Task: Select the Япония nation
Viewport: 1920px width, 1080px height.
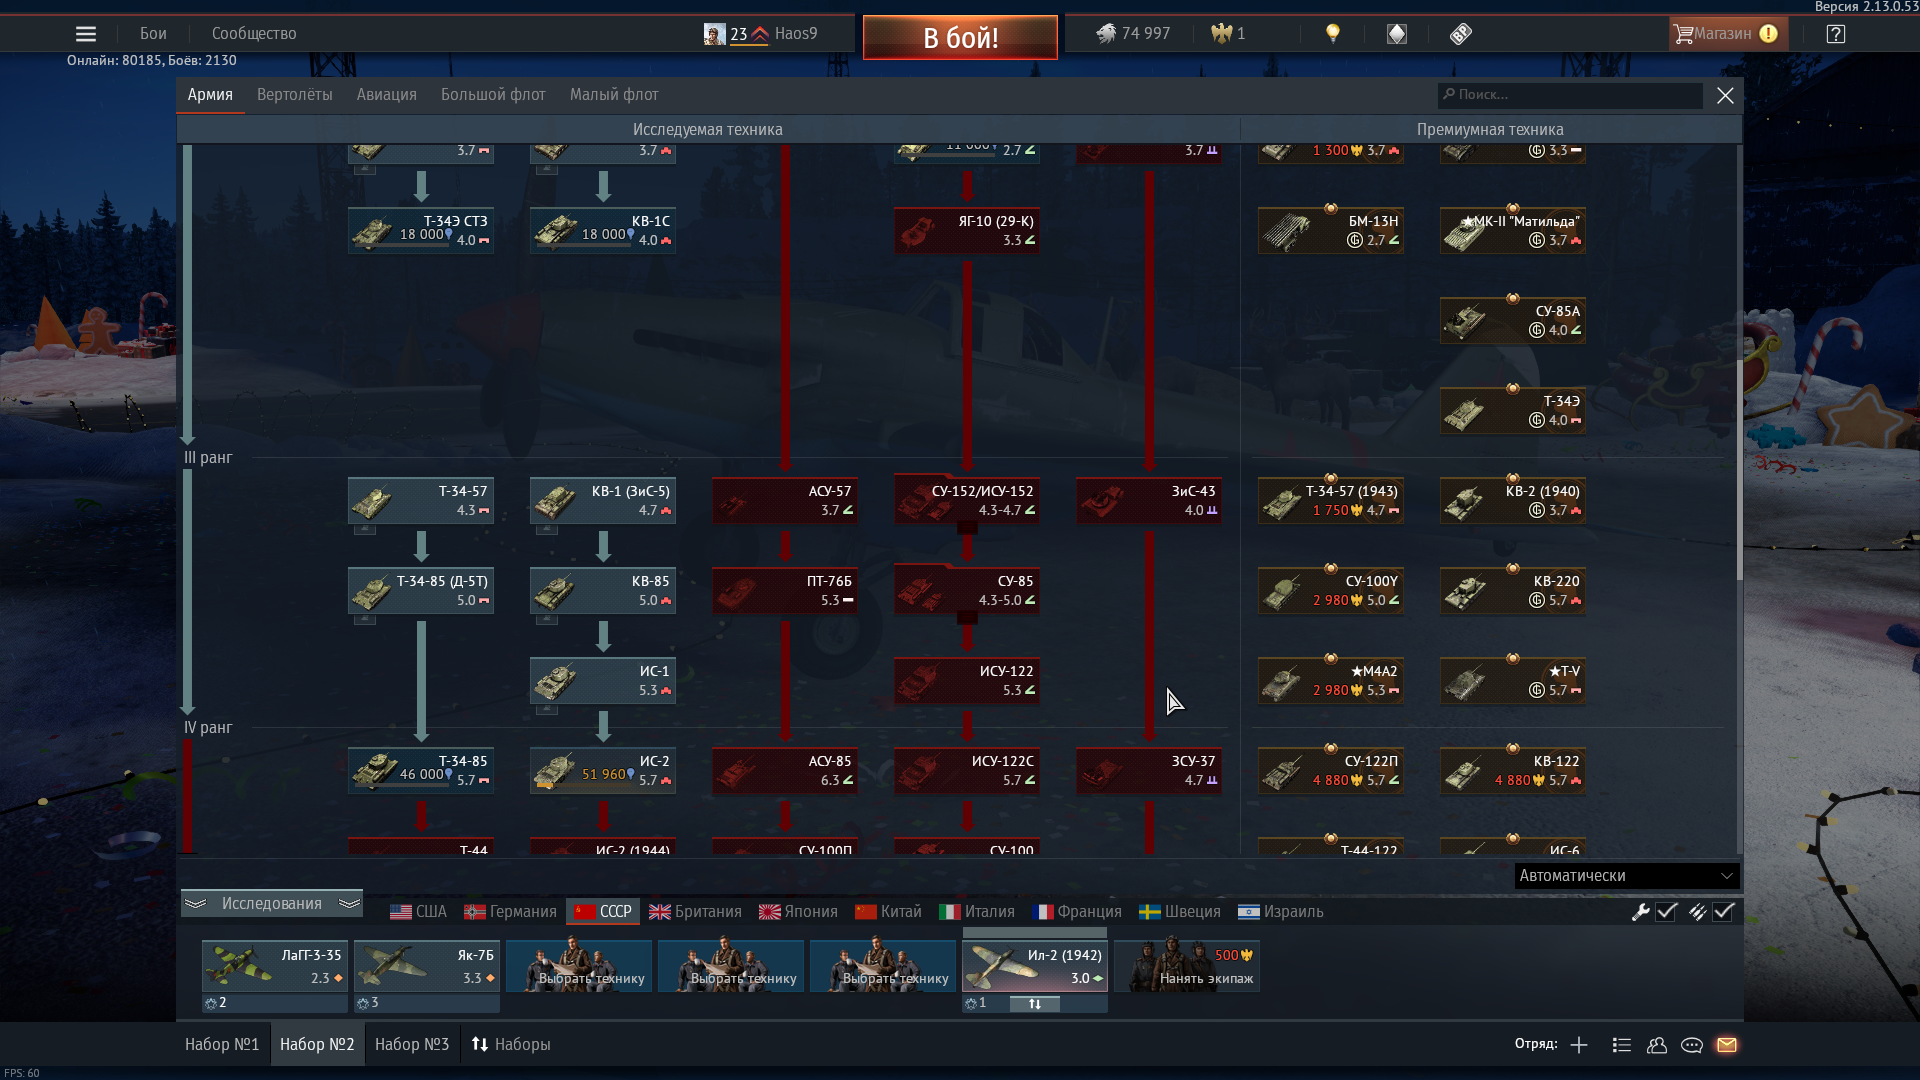Action: tap(798, 912)
